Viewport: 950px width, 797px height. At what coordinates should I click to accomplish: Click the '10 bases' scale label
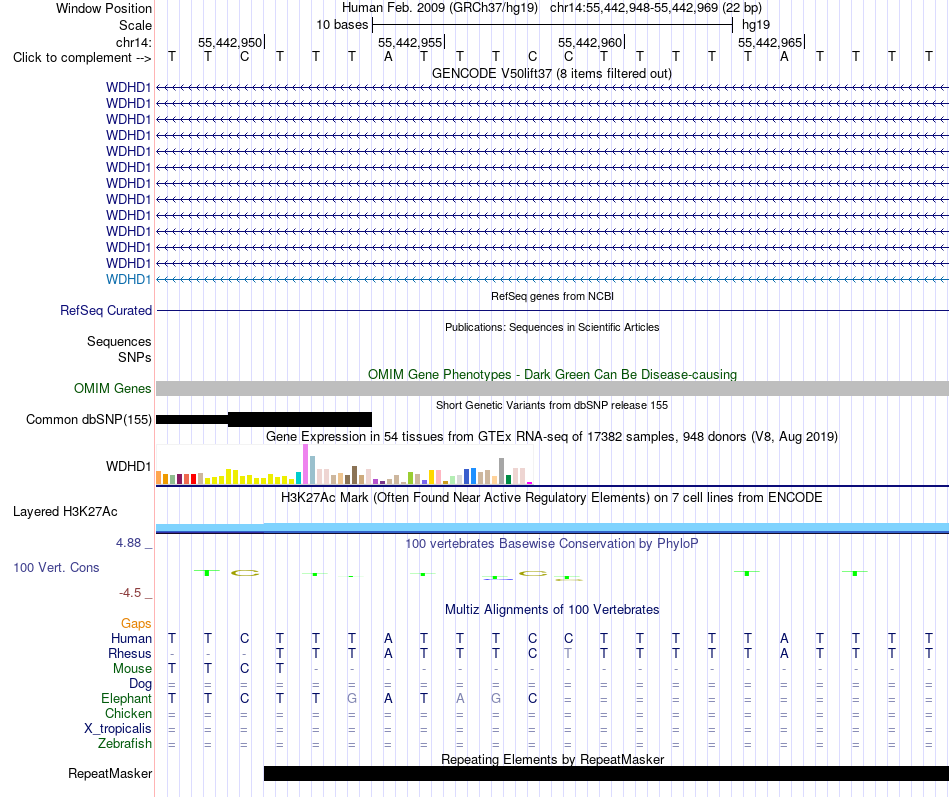click(x=342, y=25)
